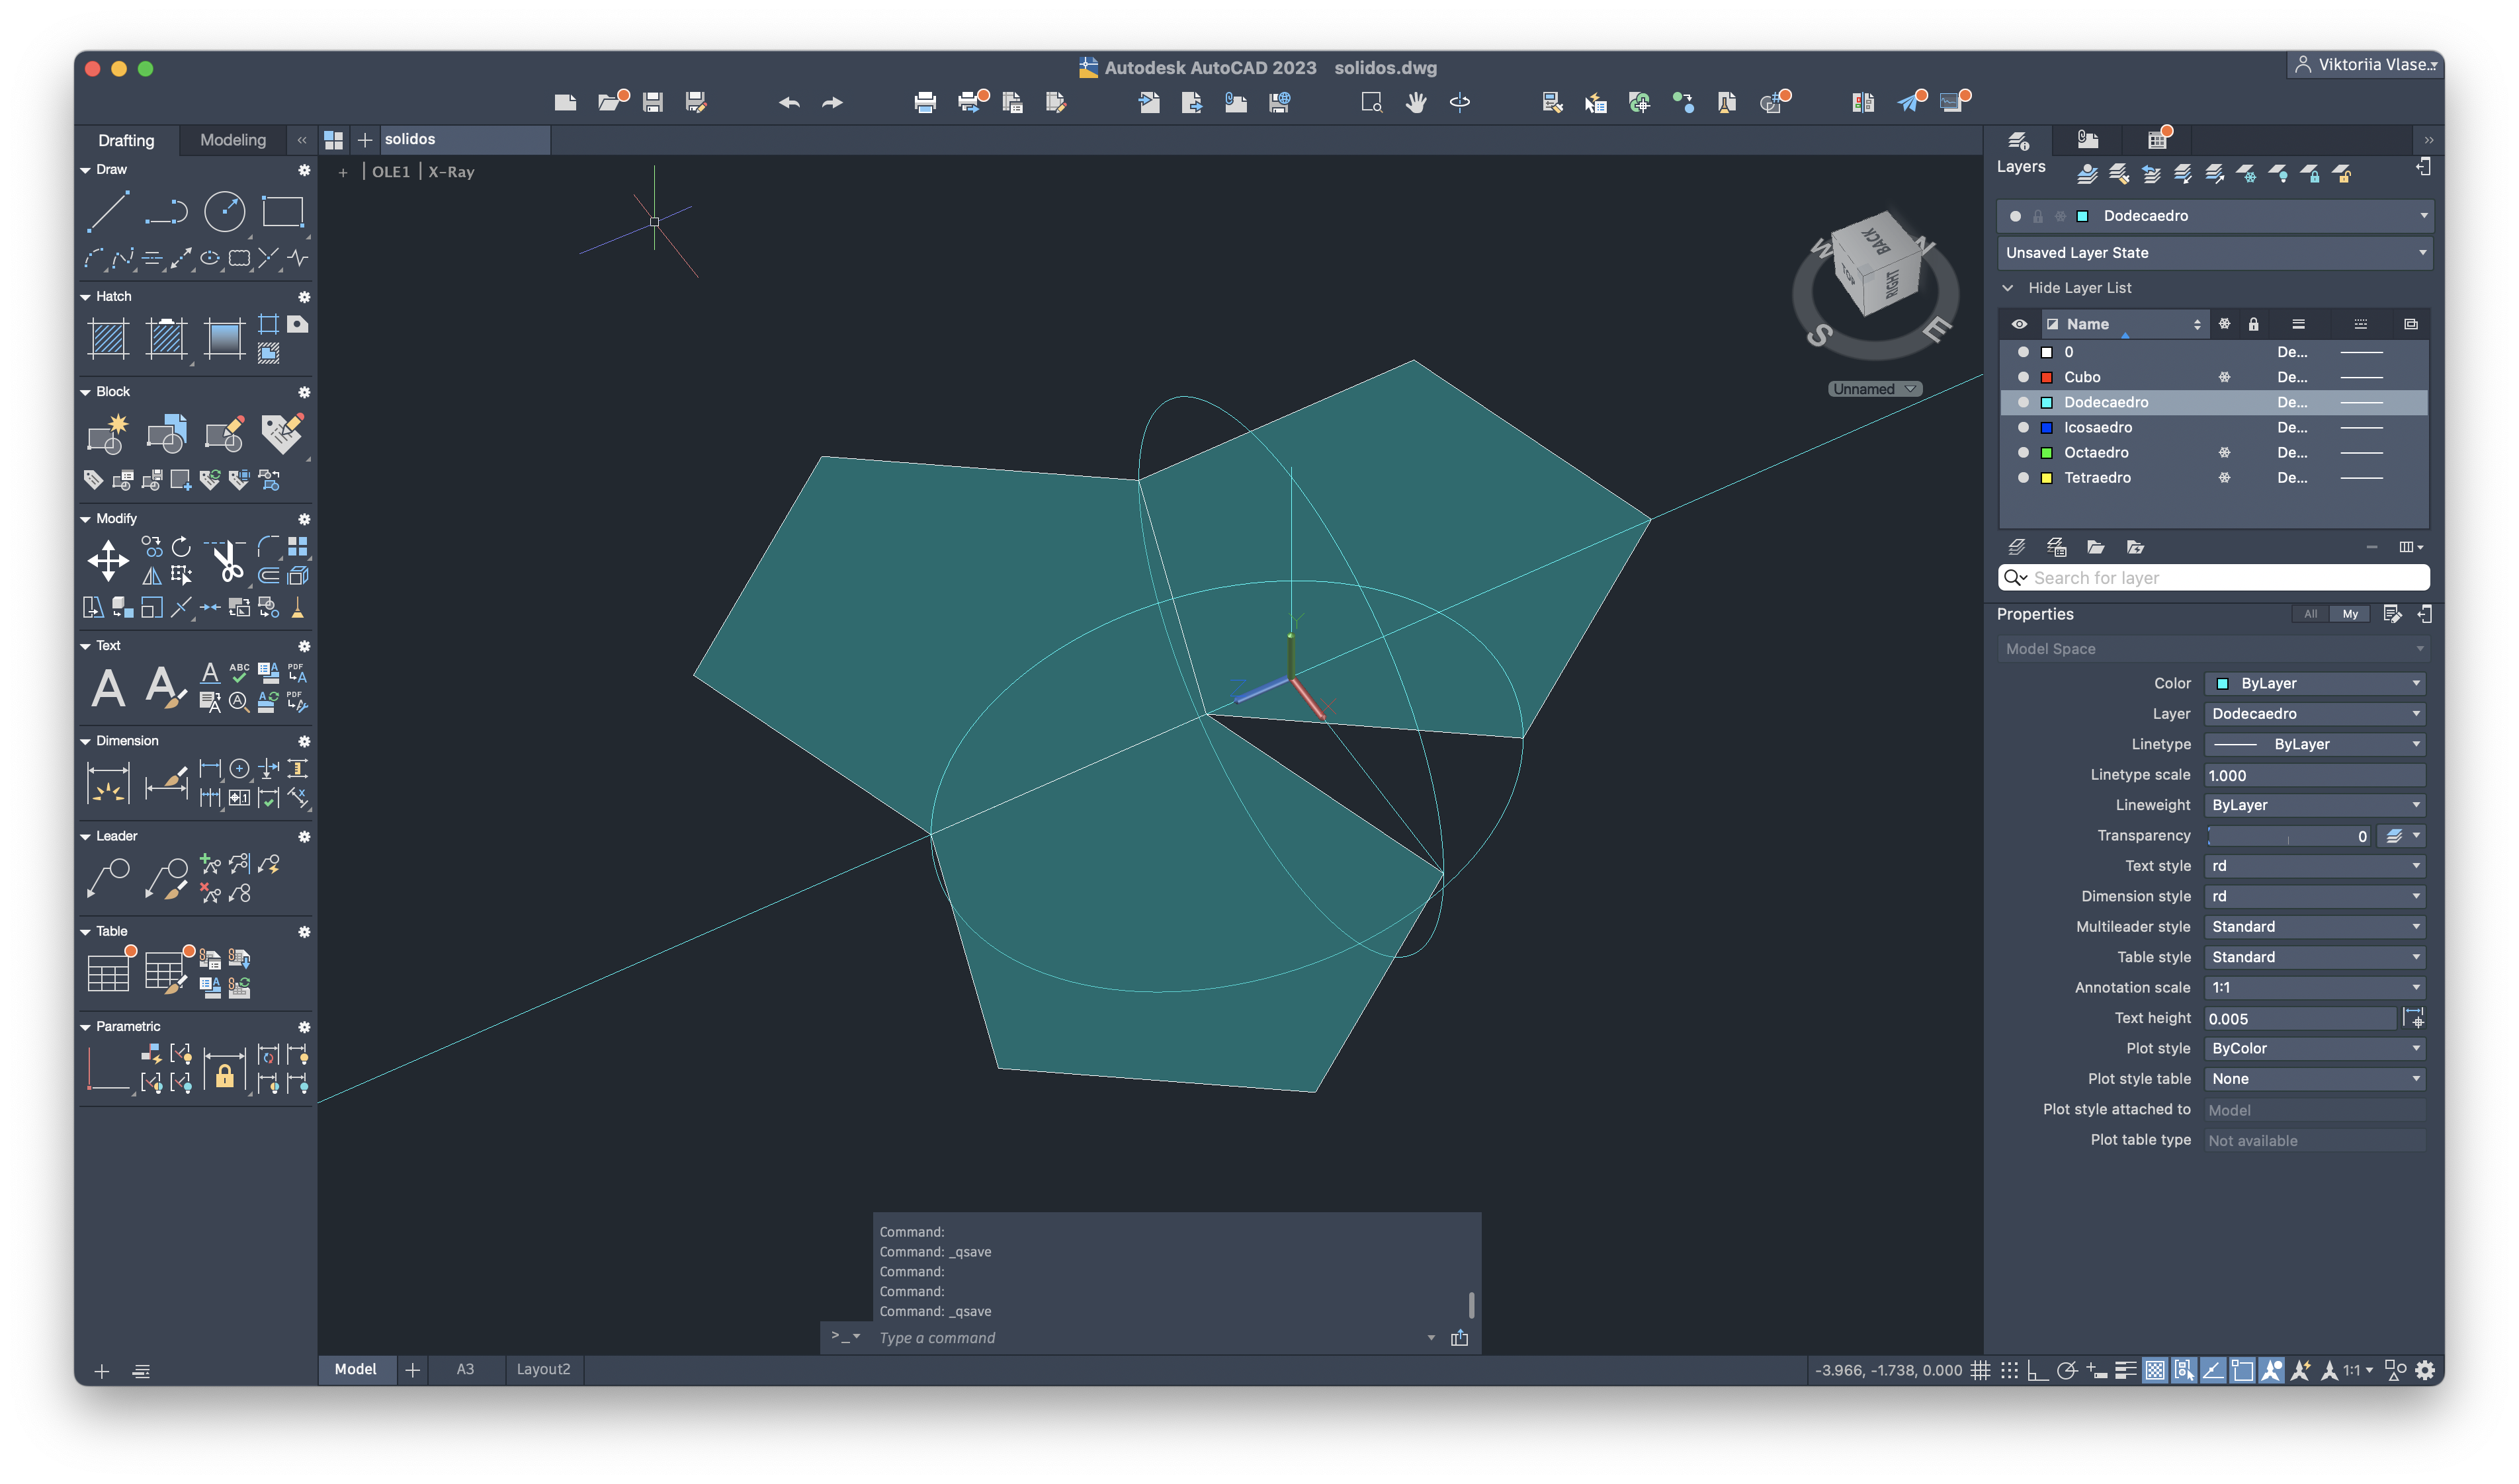This screenshot has width=2519, height=1484.
Task: Click the Insert Table icon
Action: pos(108,971)
